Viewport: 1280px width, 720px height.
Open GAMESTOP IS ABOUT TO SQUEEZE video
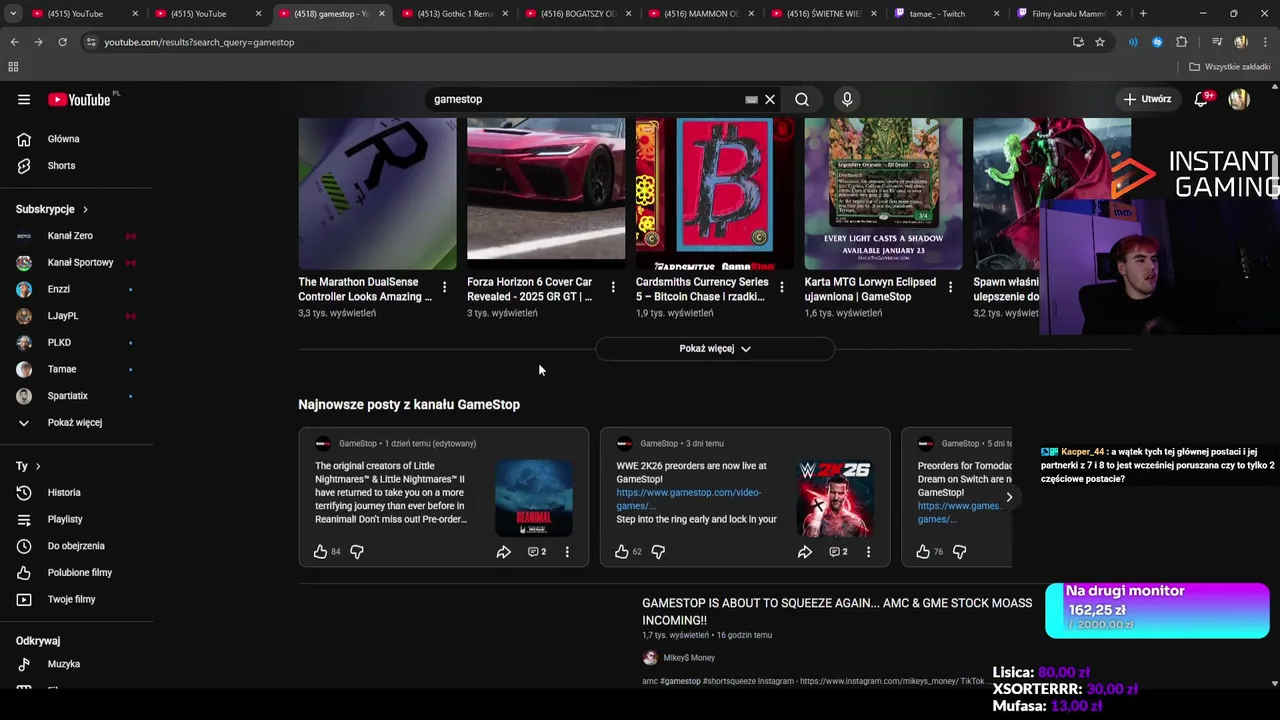click(x=837, y=612)
